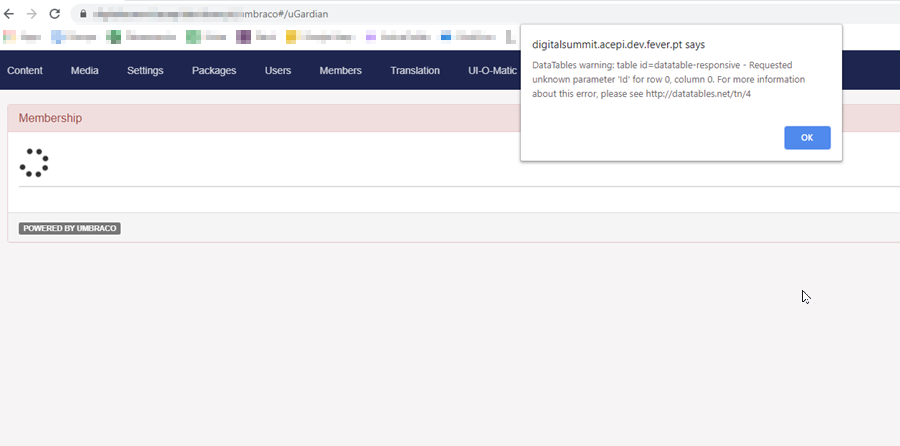Open the Packages section
The width and height of the screenshot is (900, 446).
click(214, 71)
